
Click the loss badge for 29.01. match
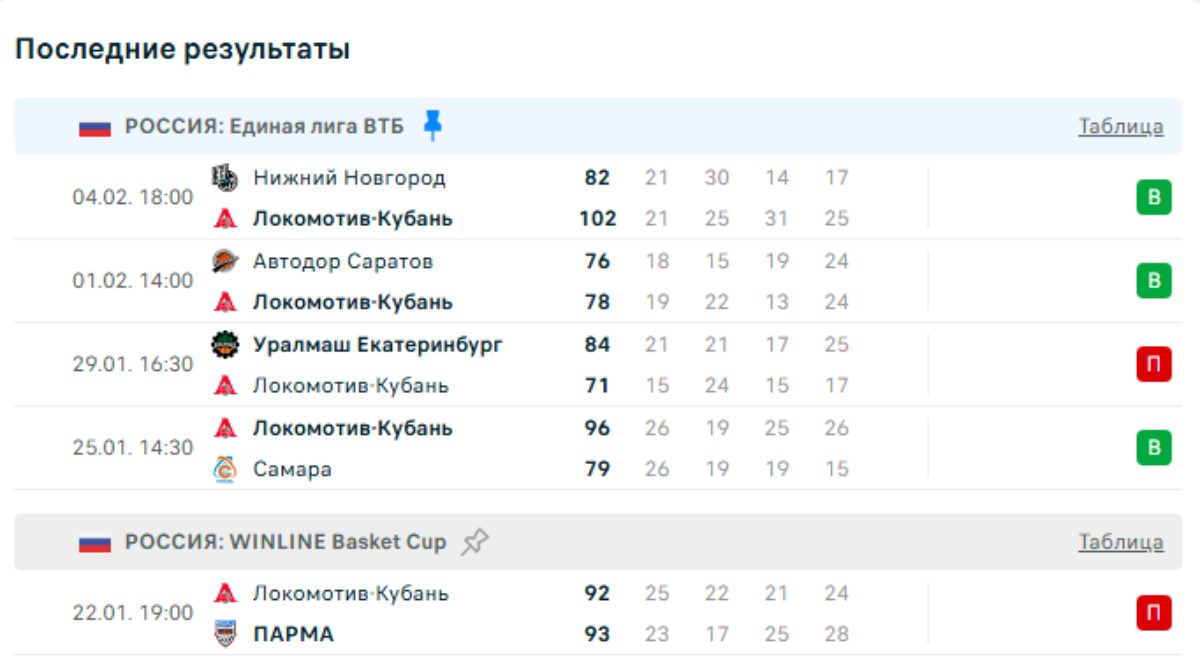tap(1153, 364)
